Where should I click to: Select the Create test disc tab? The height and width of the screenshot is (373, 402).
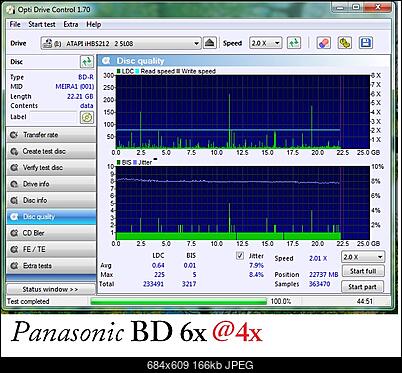[x=51, y=151]
